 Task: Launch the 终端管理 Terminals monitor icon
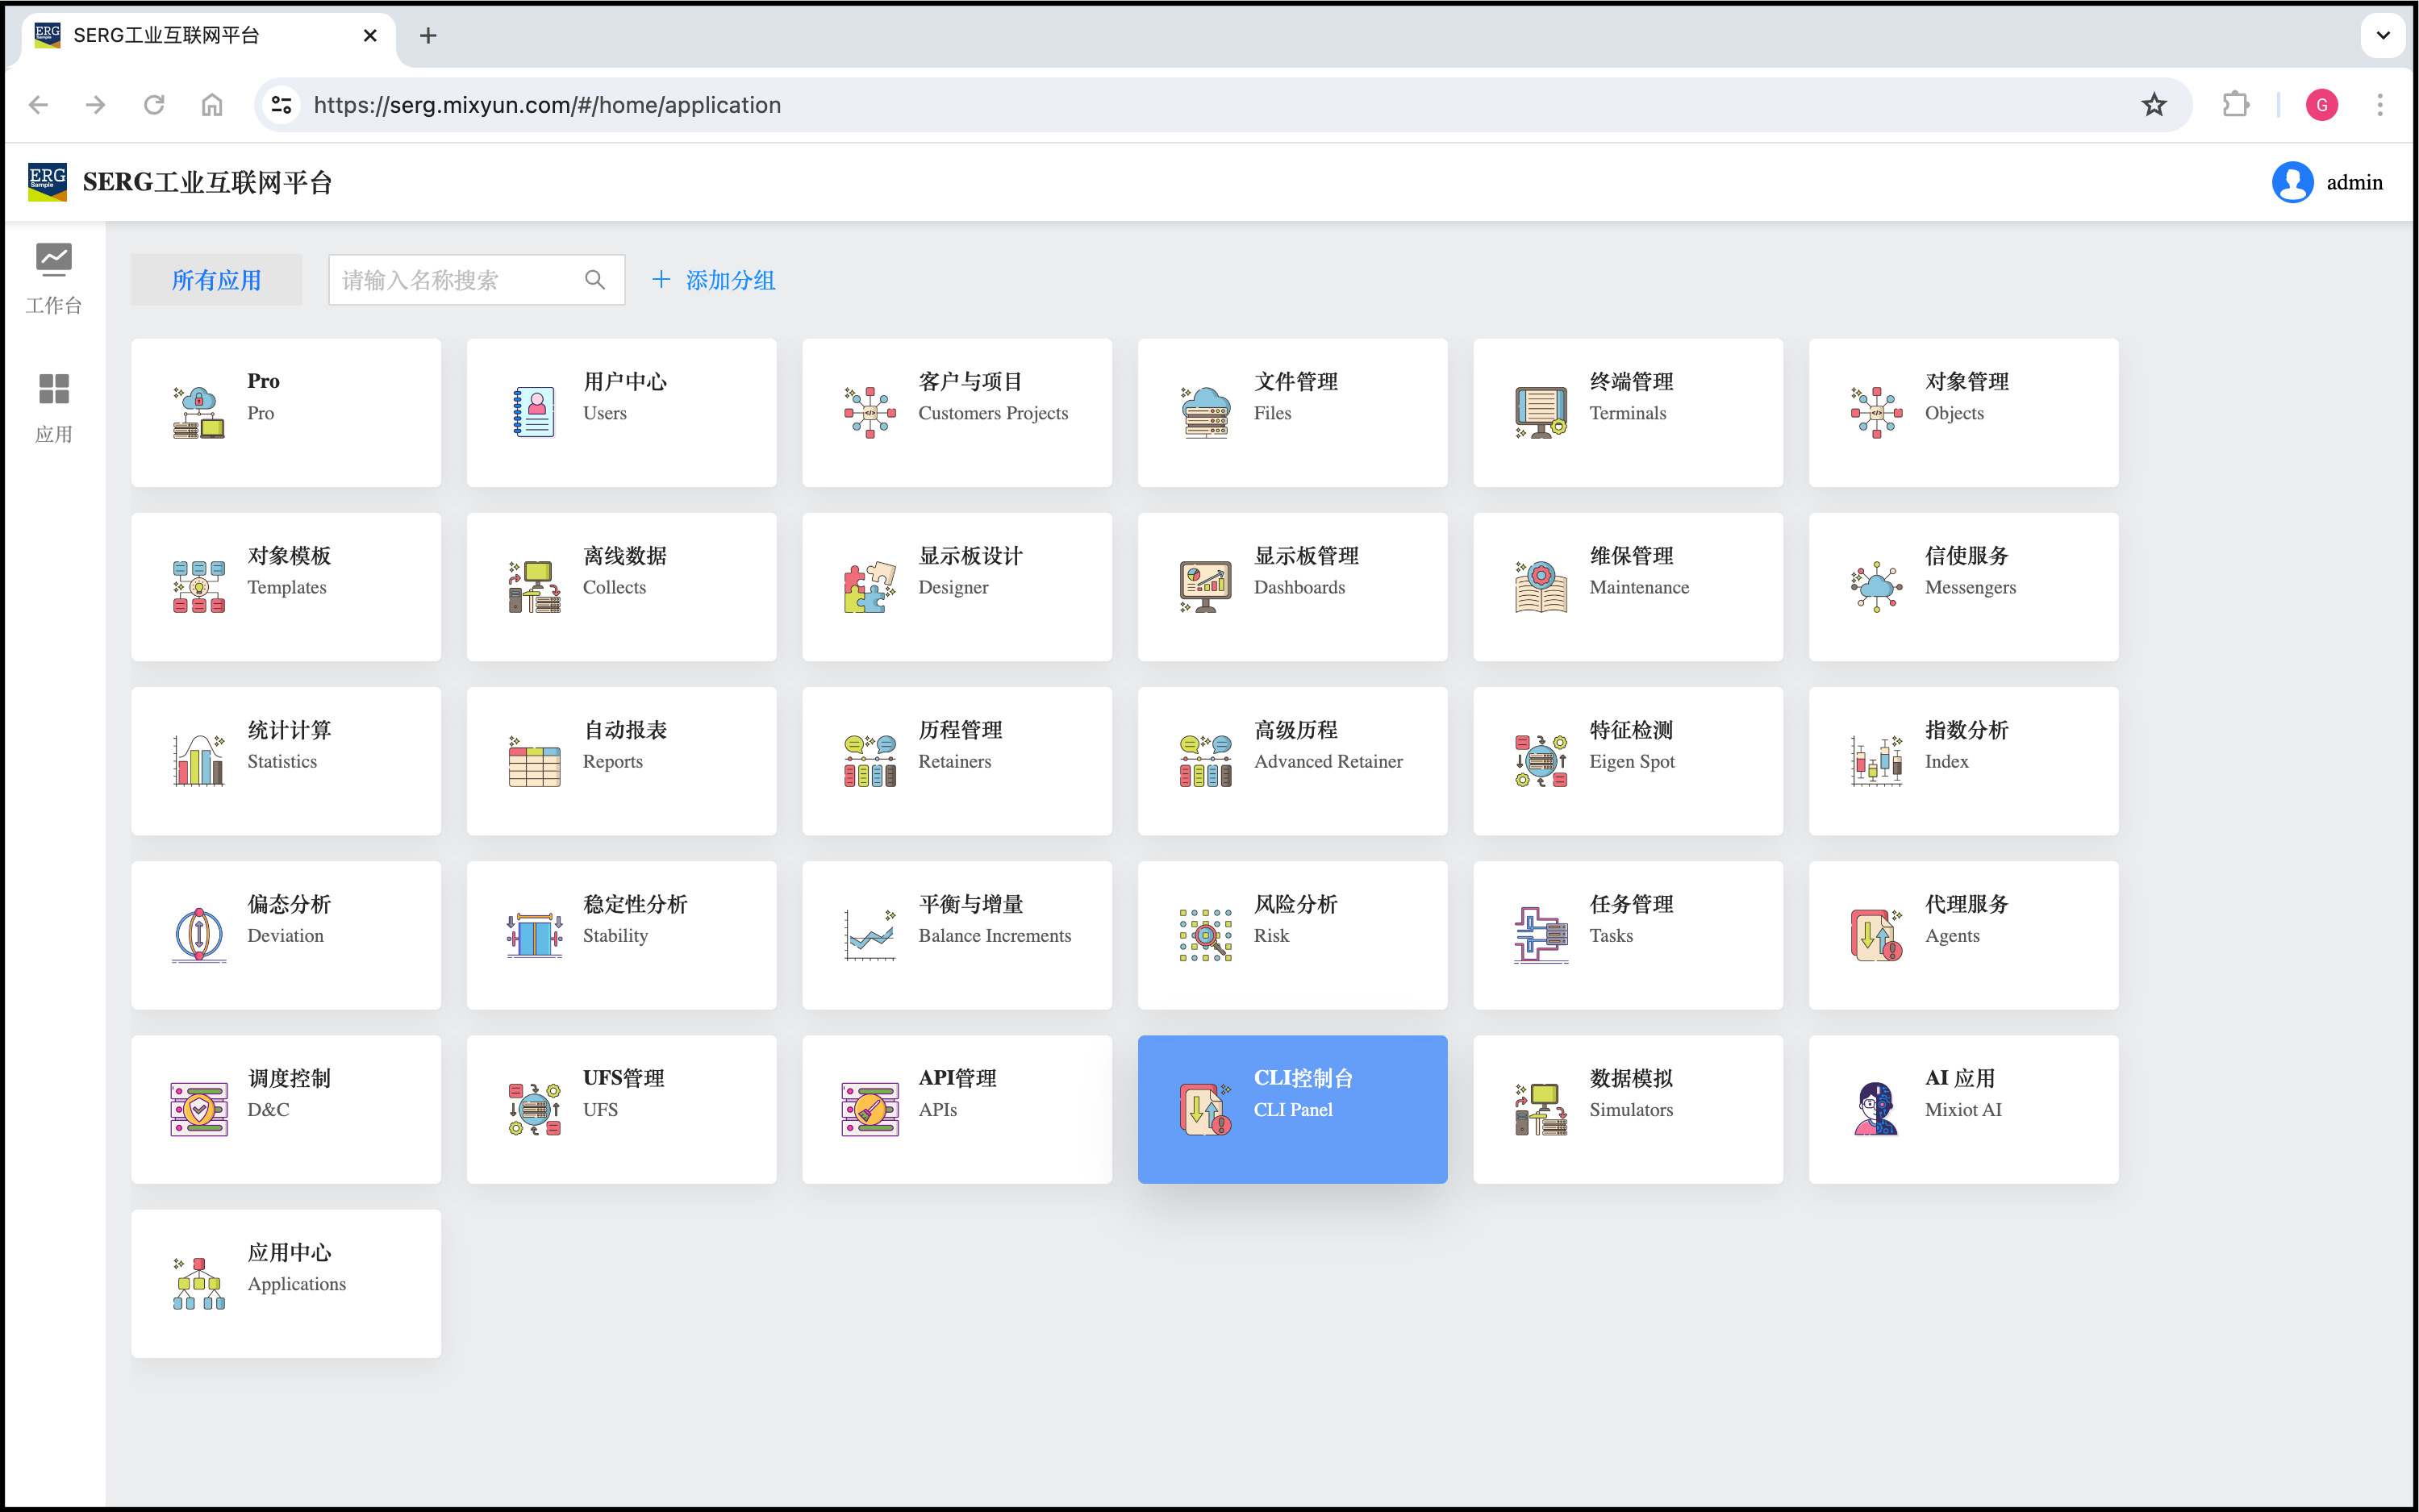coord(1540,412)
